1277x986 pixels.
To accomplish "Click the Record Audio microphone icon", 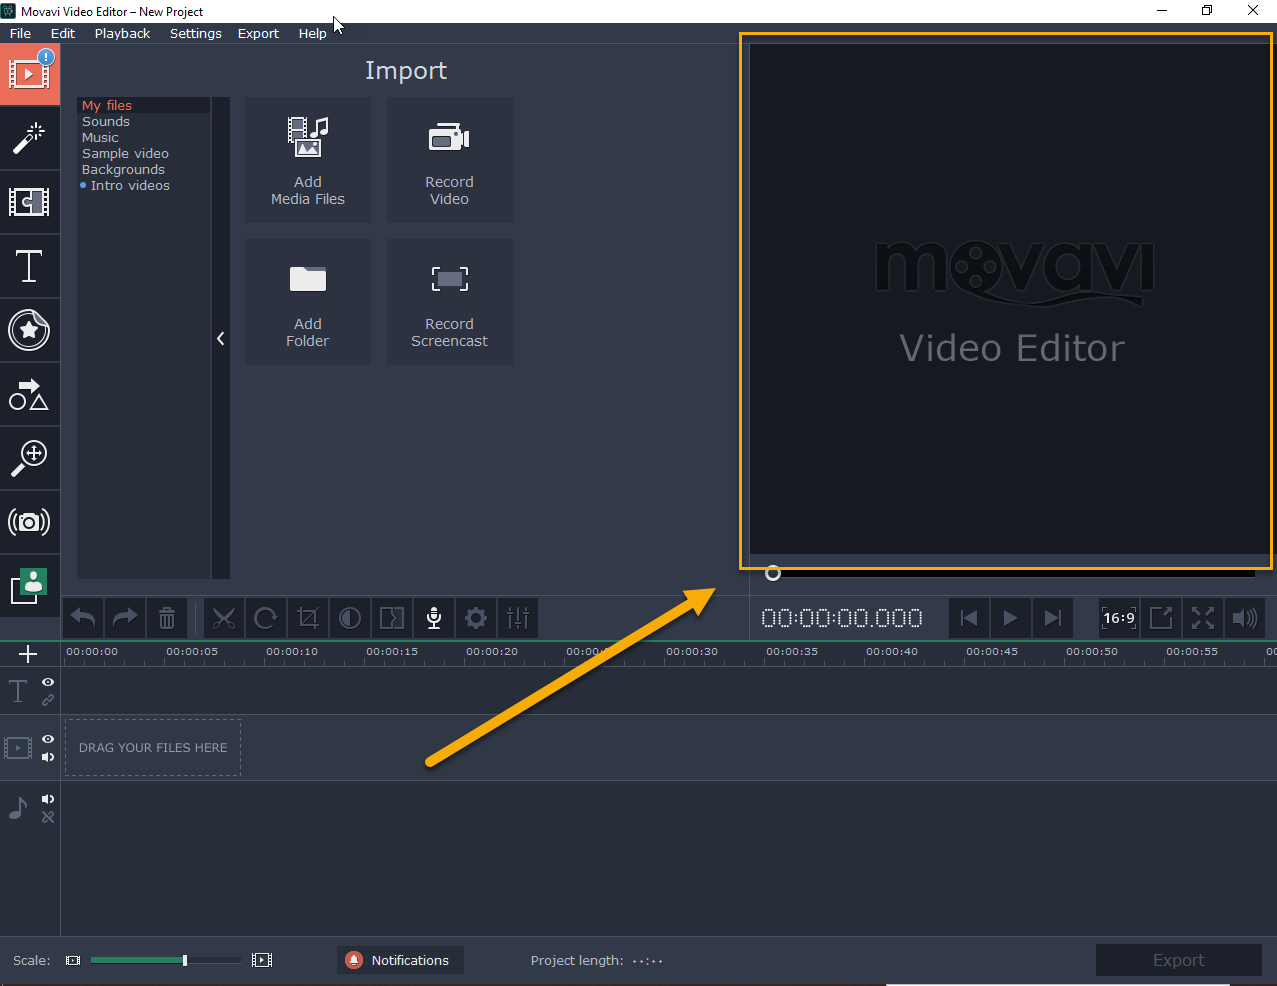I will (434, 618).
